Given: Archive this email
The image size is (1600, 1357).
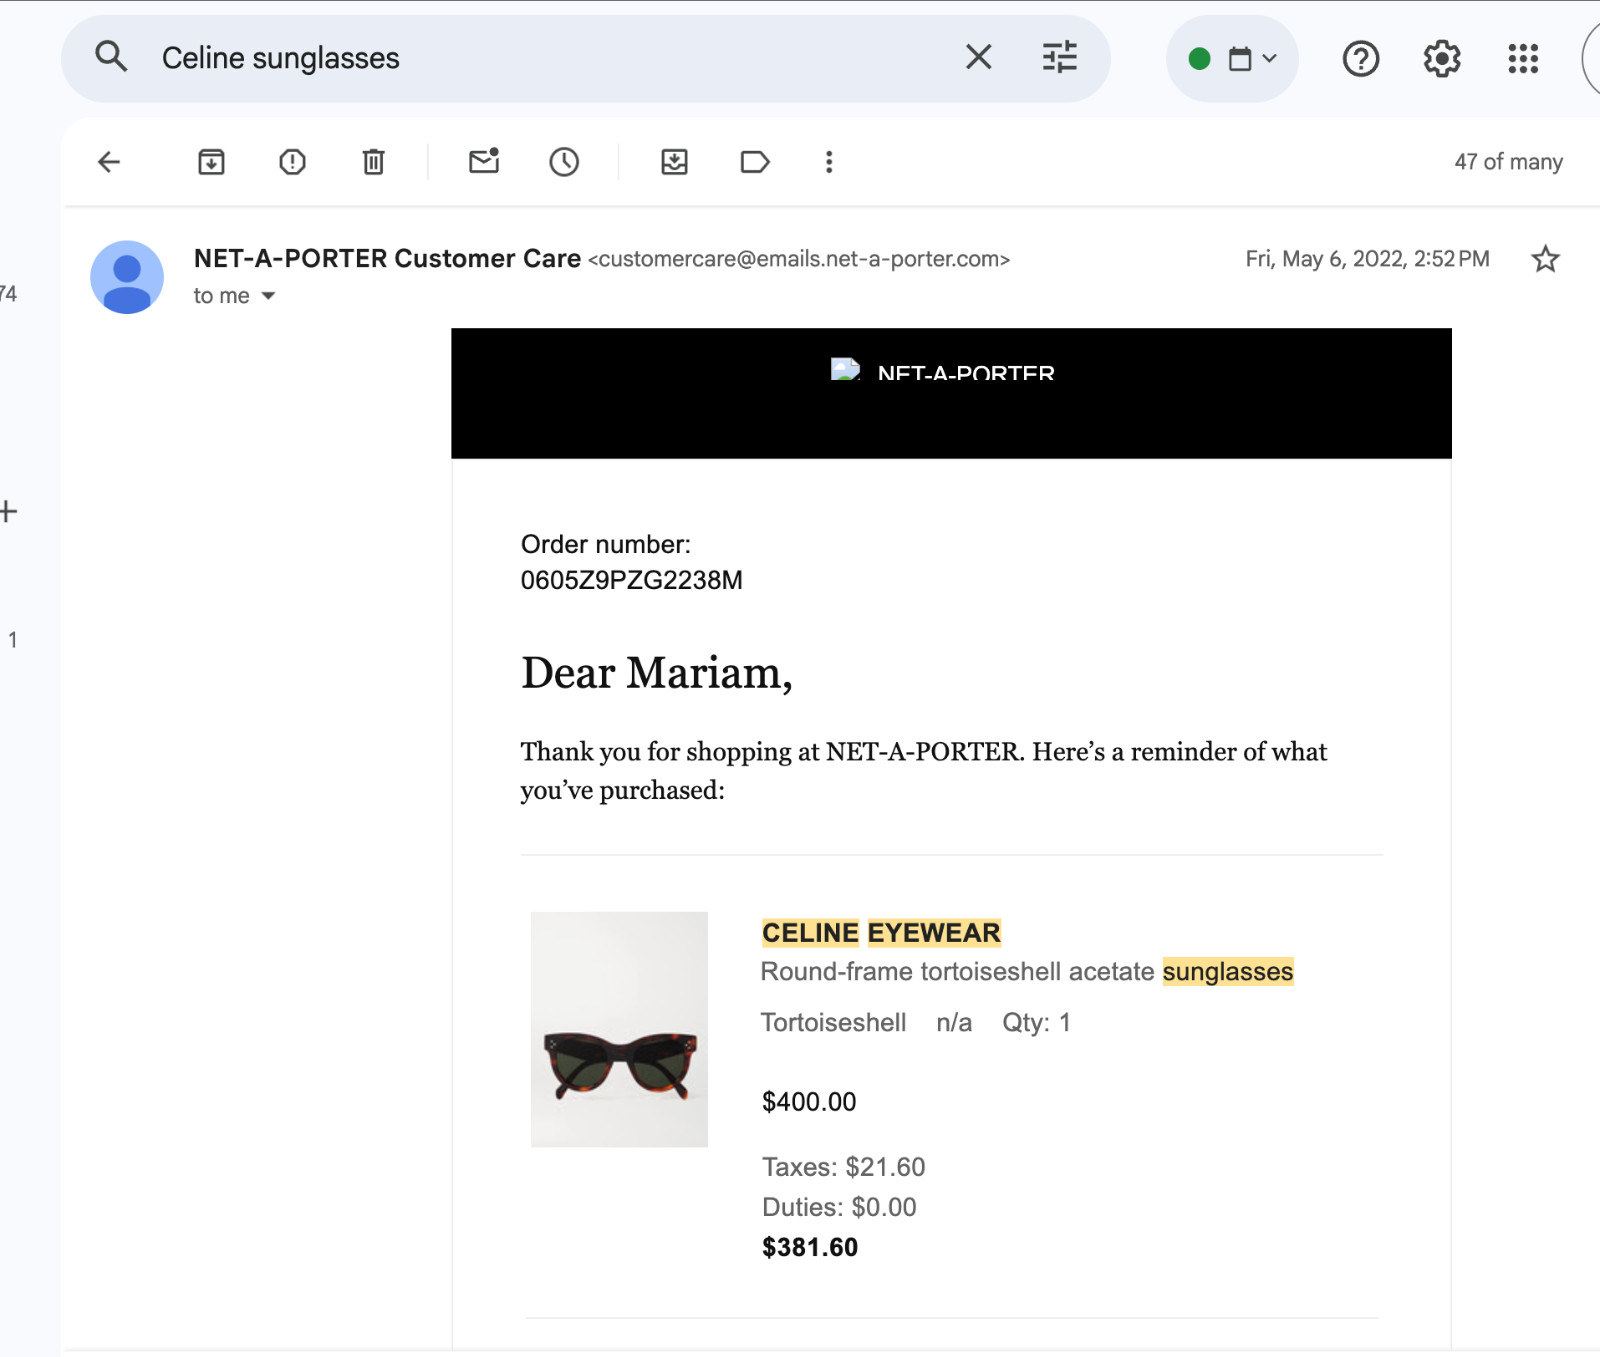Looking at the screenshot, I should 210,161.
